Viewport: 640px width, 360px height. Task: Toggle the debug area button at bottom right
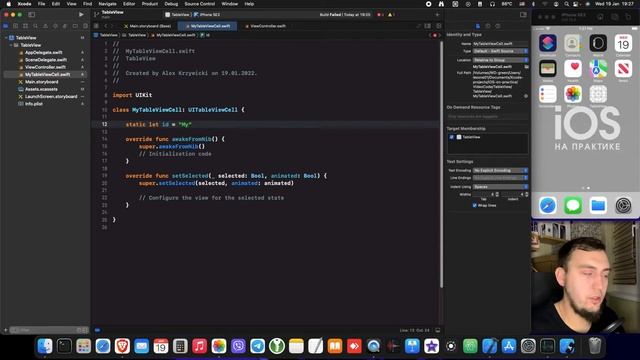[x=438, y=330]
